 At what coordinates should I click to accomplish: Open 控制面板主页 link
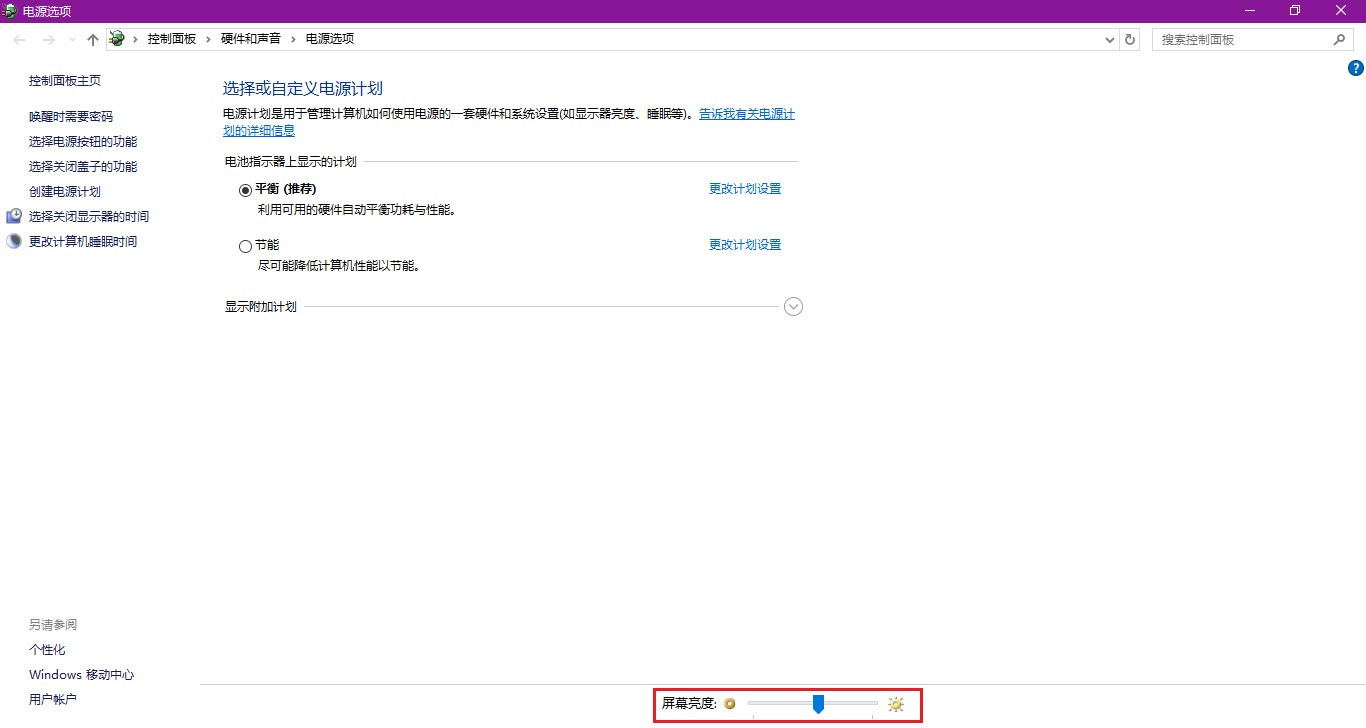click(x=65, y=81)
